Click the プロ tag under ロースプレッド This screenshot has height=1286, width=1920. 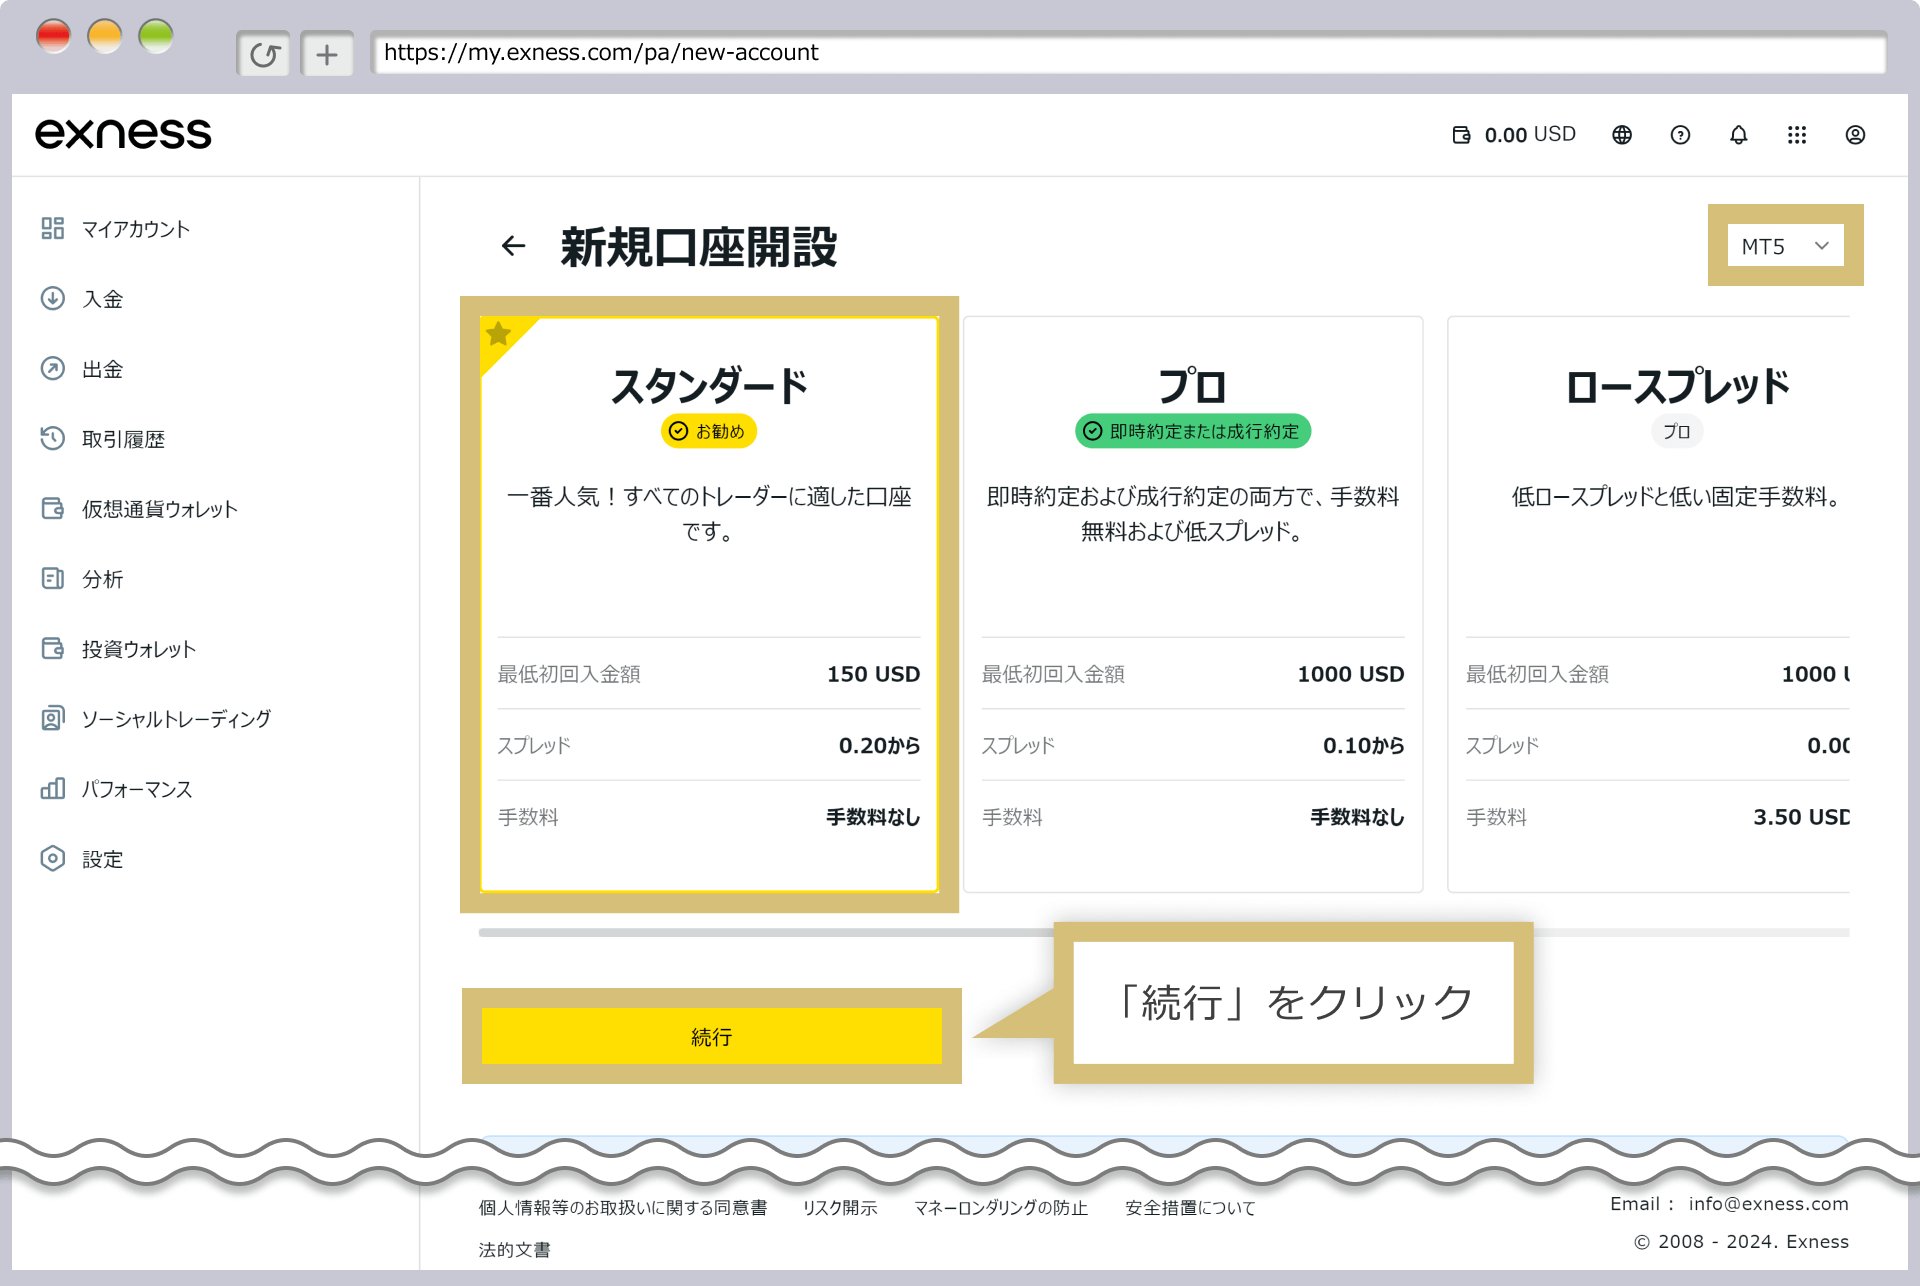[1677, 431]
